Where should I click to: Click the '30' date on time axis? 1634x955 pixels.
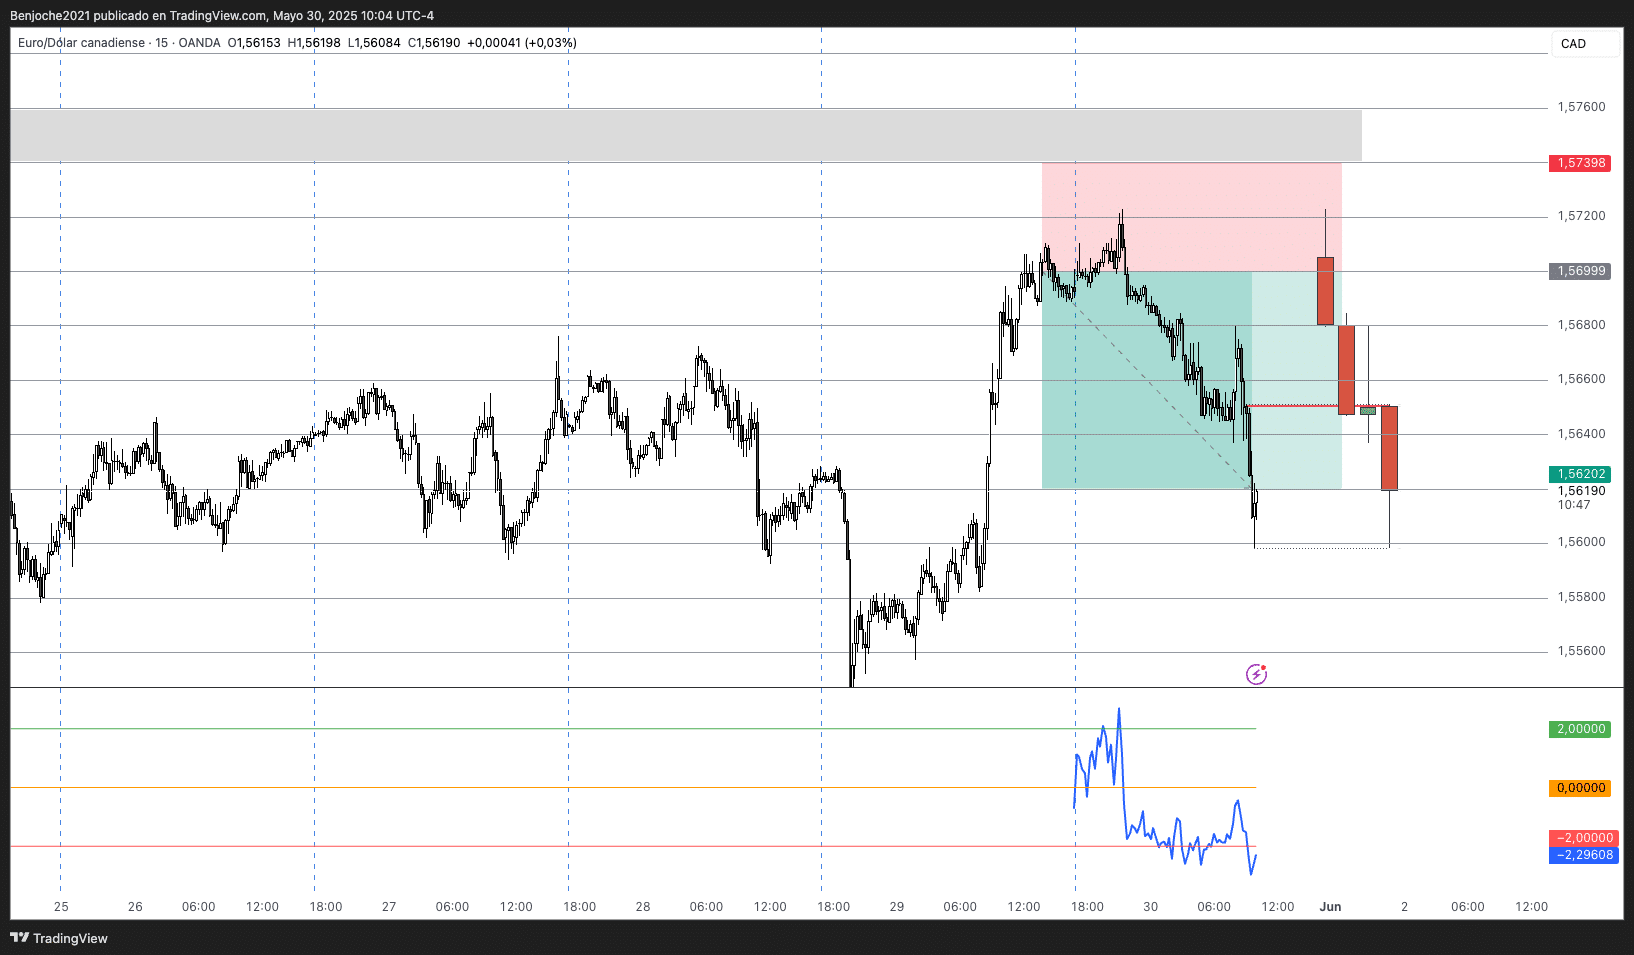point(1151,907)
